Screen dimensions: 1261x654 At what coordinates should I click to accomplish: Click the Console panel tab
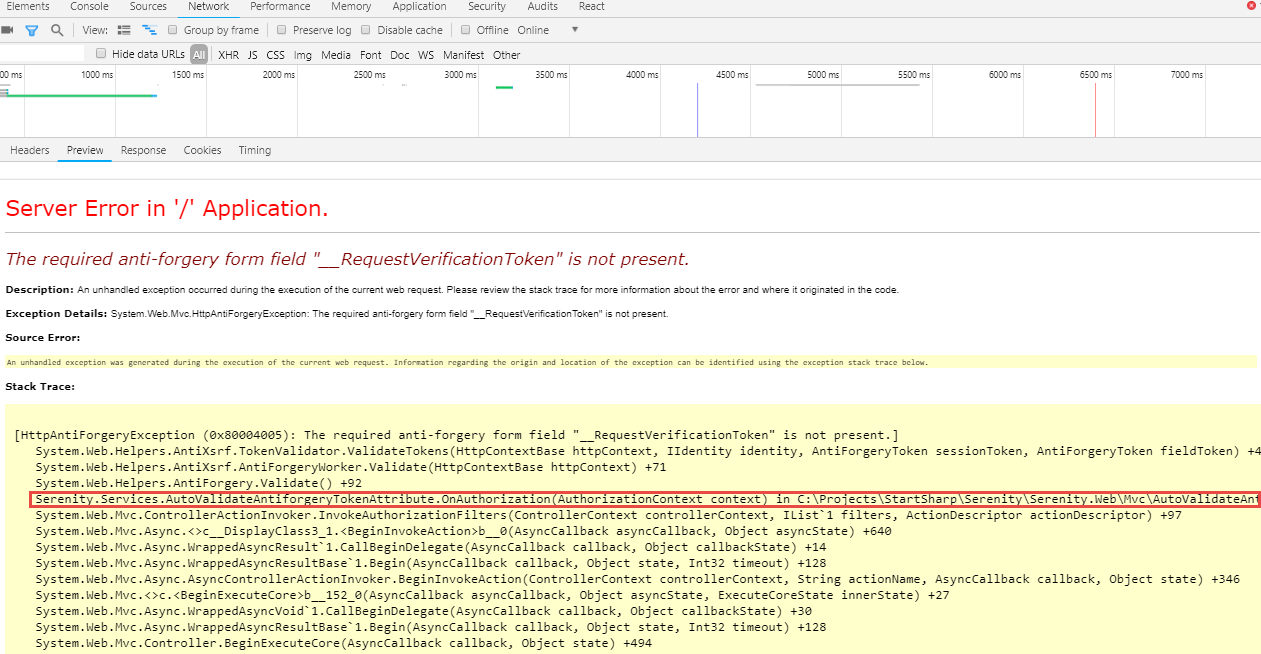click(x=89, y=7)
